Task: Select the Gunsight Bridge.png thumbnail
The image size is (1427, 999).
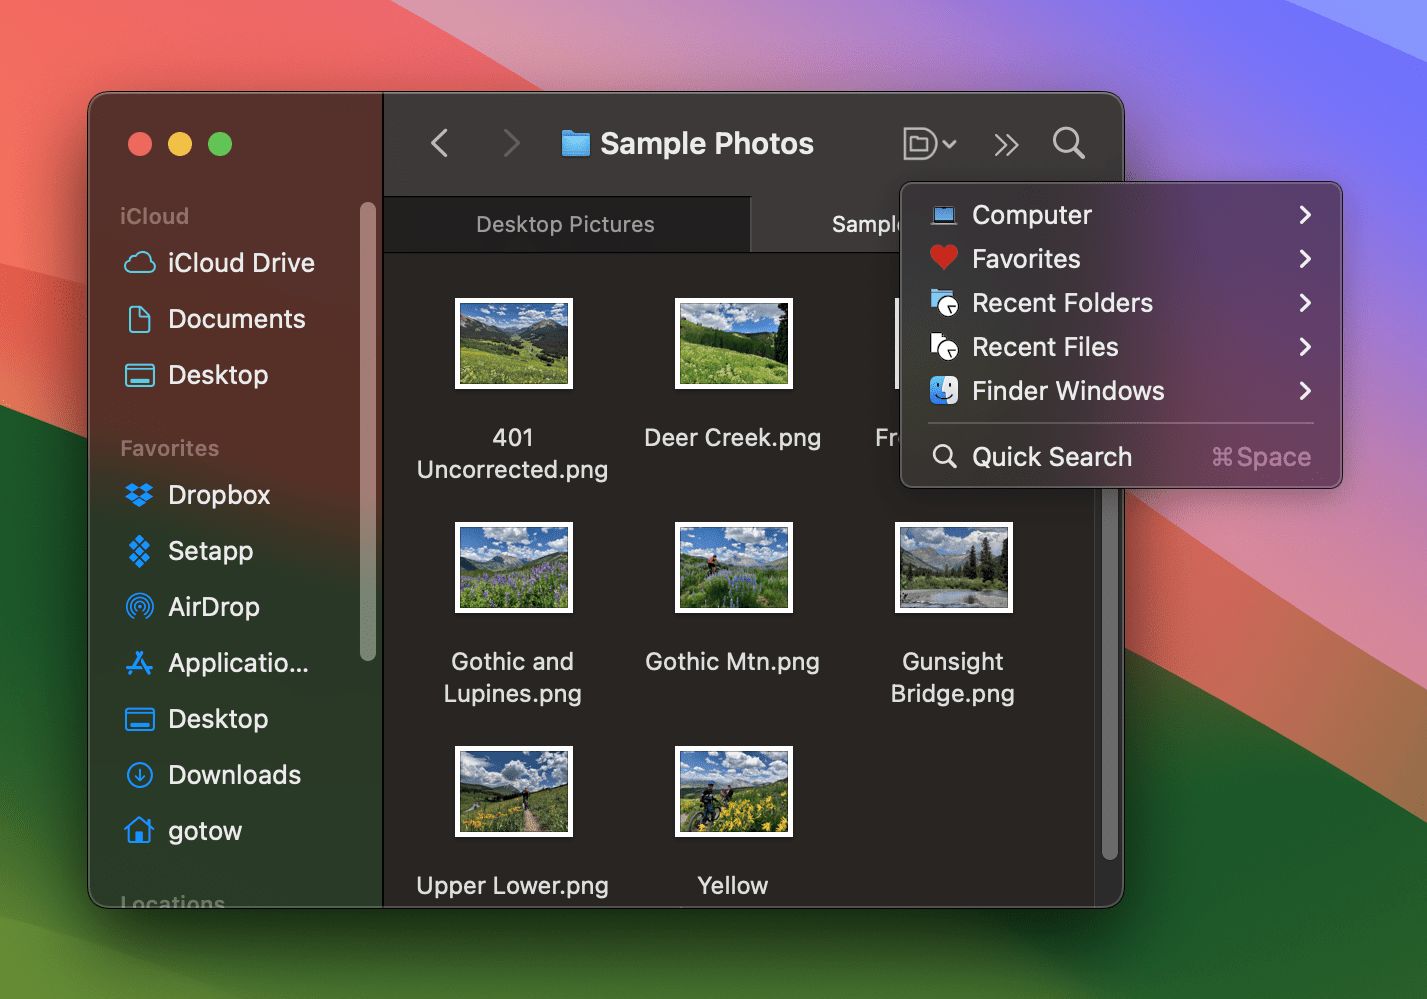Action: click(953, 567)
